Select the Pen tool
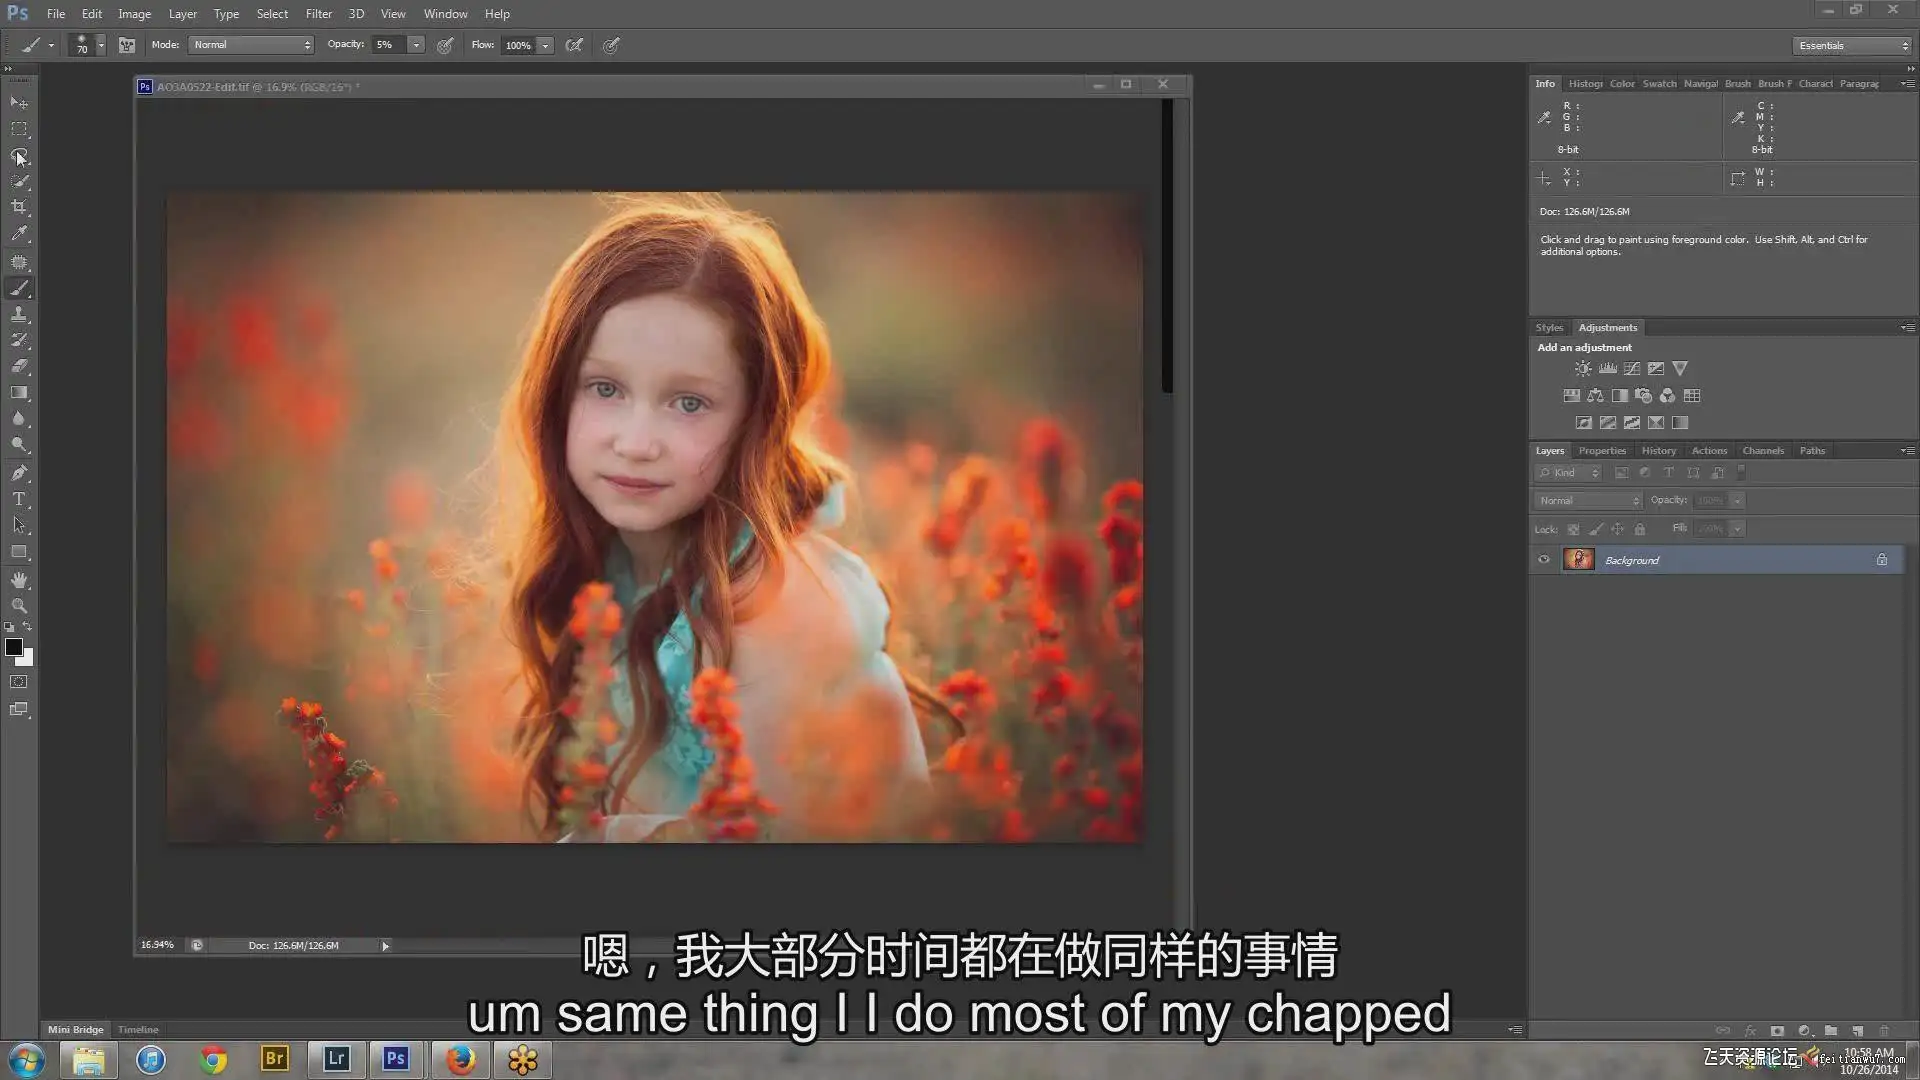 click(19, 473)
